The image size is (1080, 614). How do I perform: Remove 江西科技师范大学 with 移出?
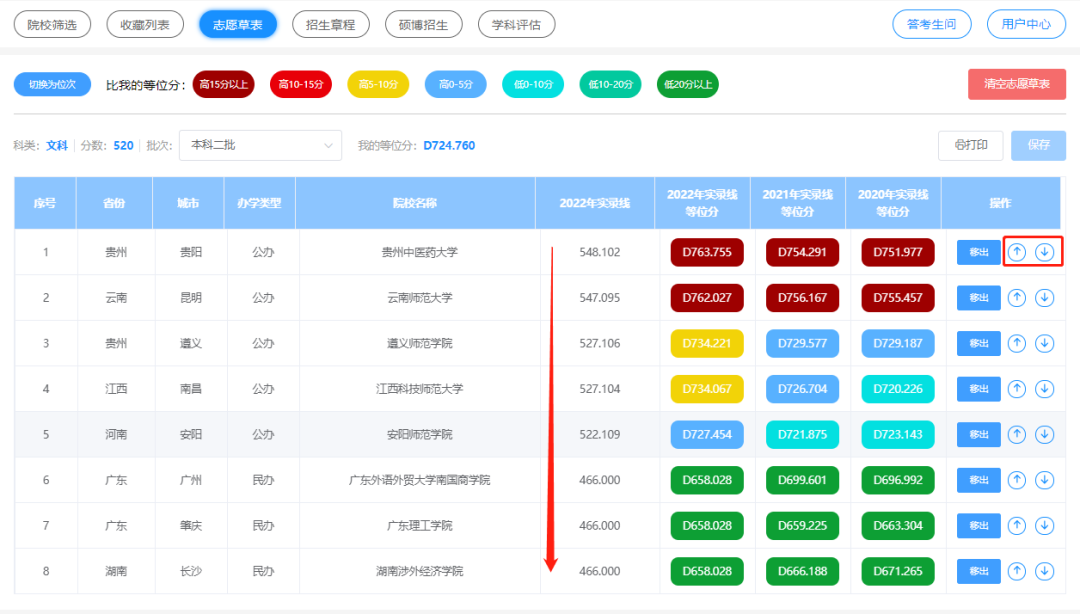979,389
